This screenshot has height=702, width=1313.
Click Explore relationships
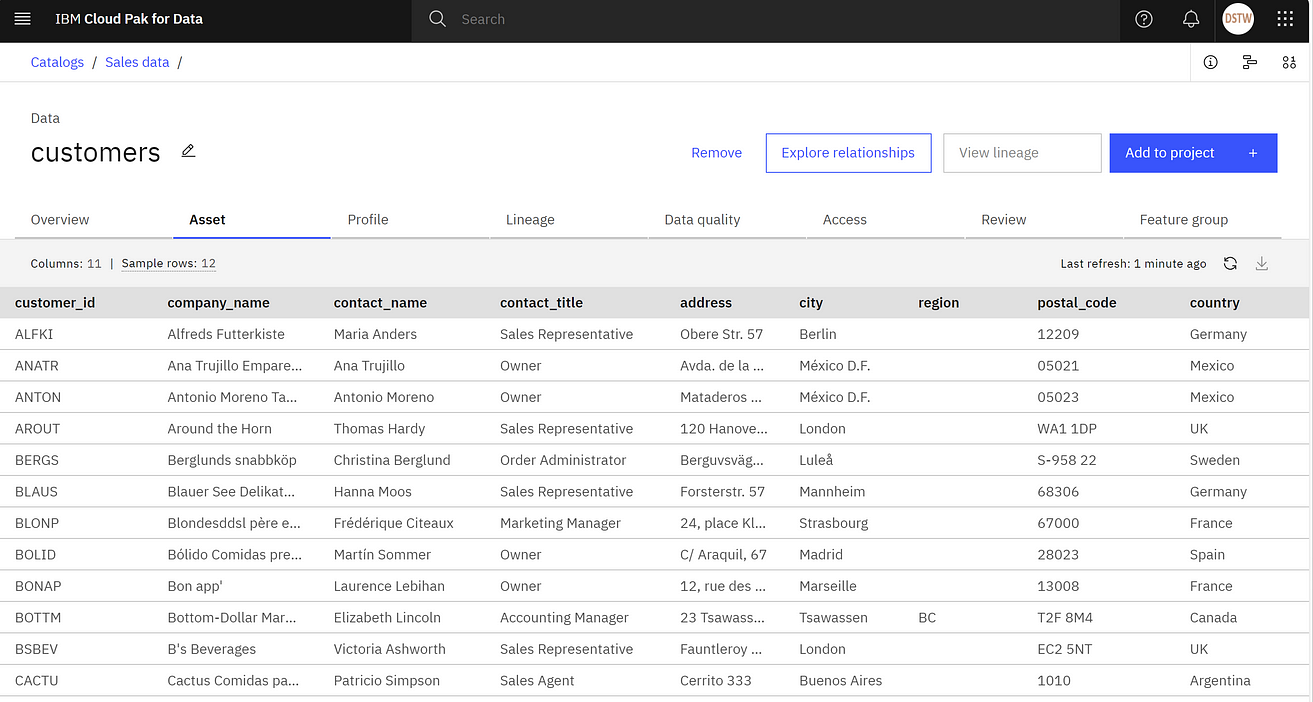point(848,153)
